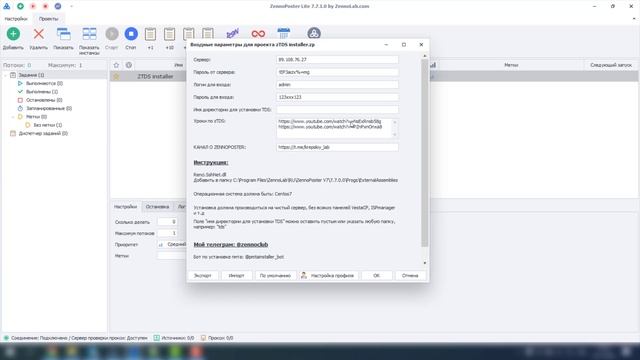Screen dimensions: 640x360
Task: Click the purple round icon in title bar
Action: (58, 6)
